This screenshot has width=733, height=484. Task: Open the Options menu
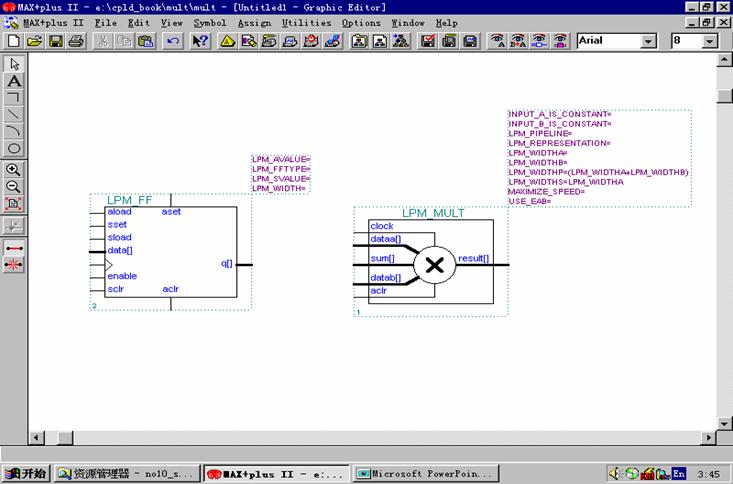pyautogui.click(x=361, y=22)
